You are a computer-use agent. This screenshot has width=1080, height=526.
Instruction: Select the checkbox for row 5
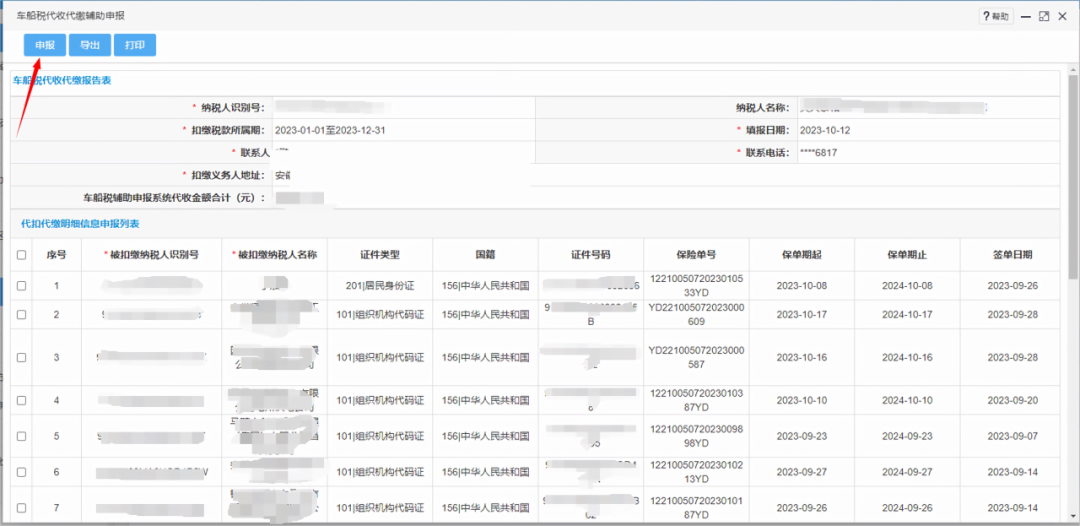[22, 436]
